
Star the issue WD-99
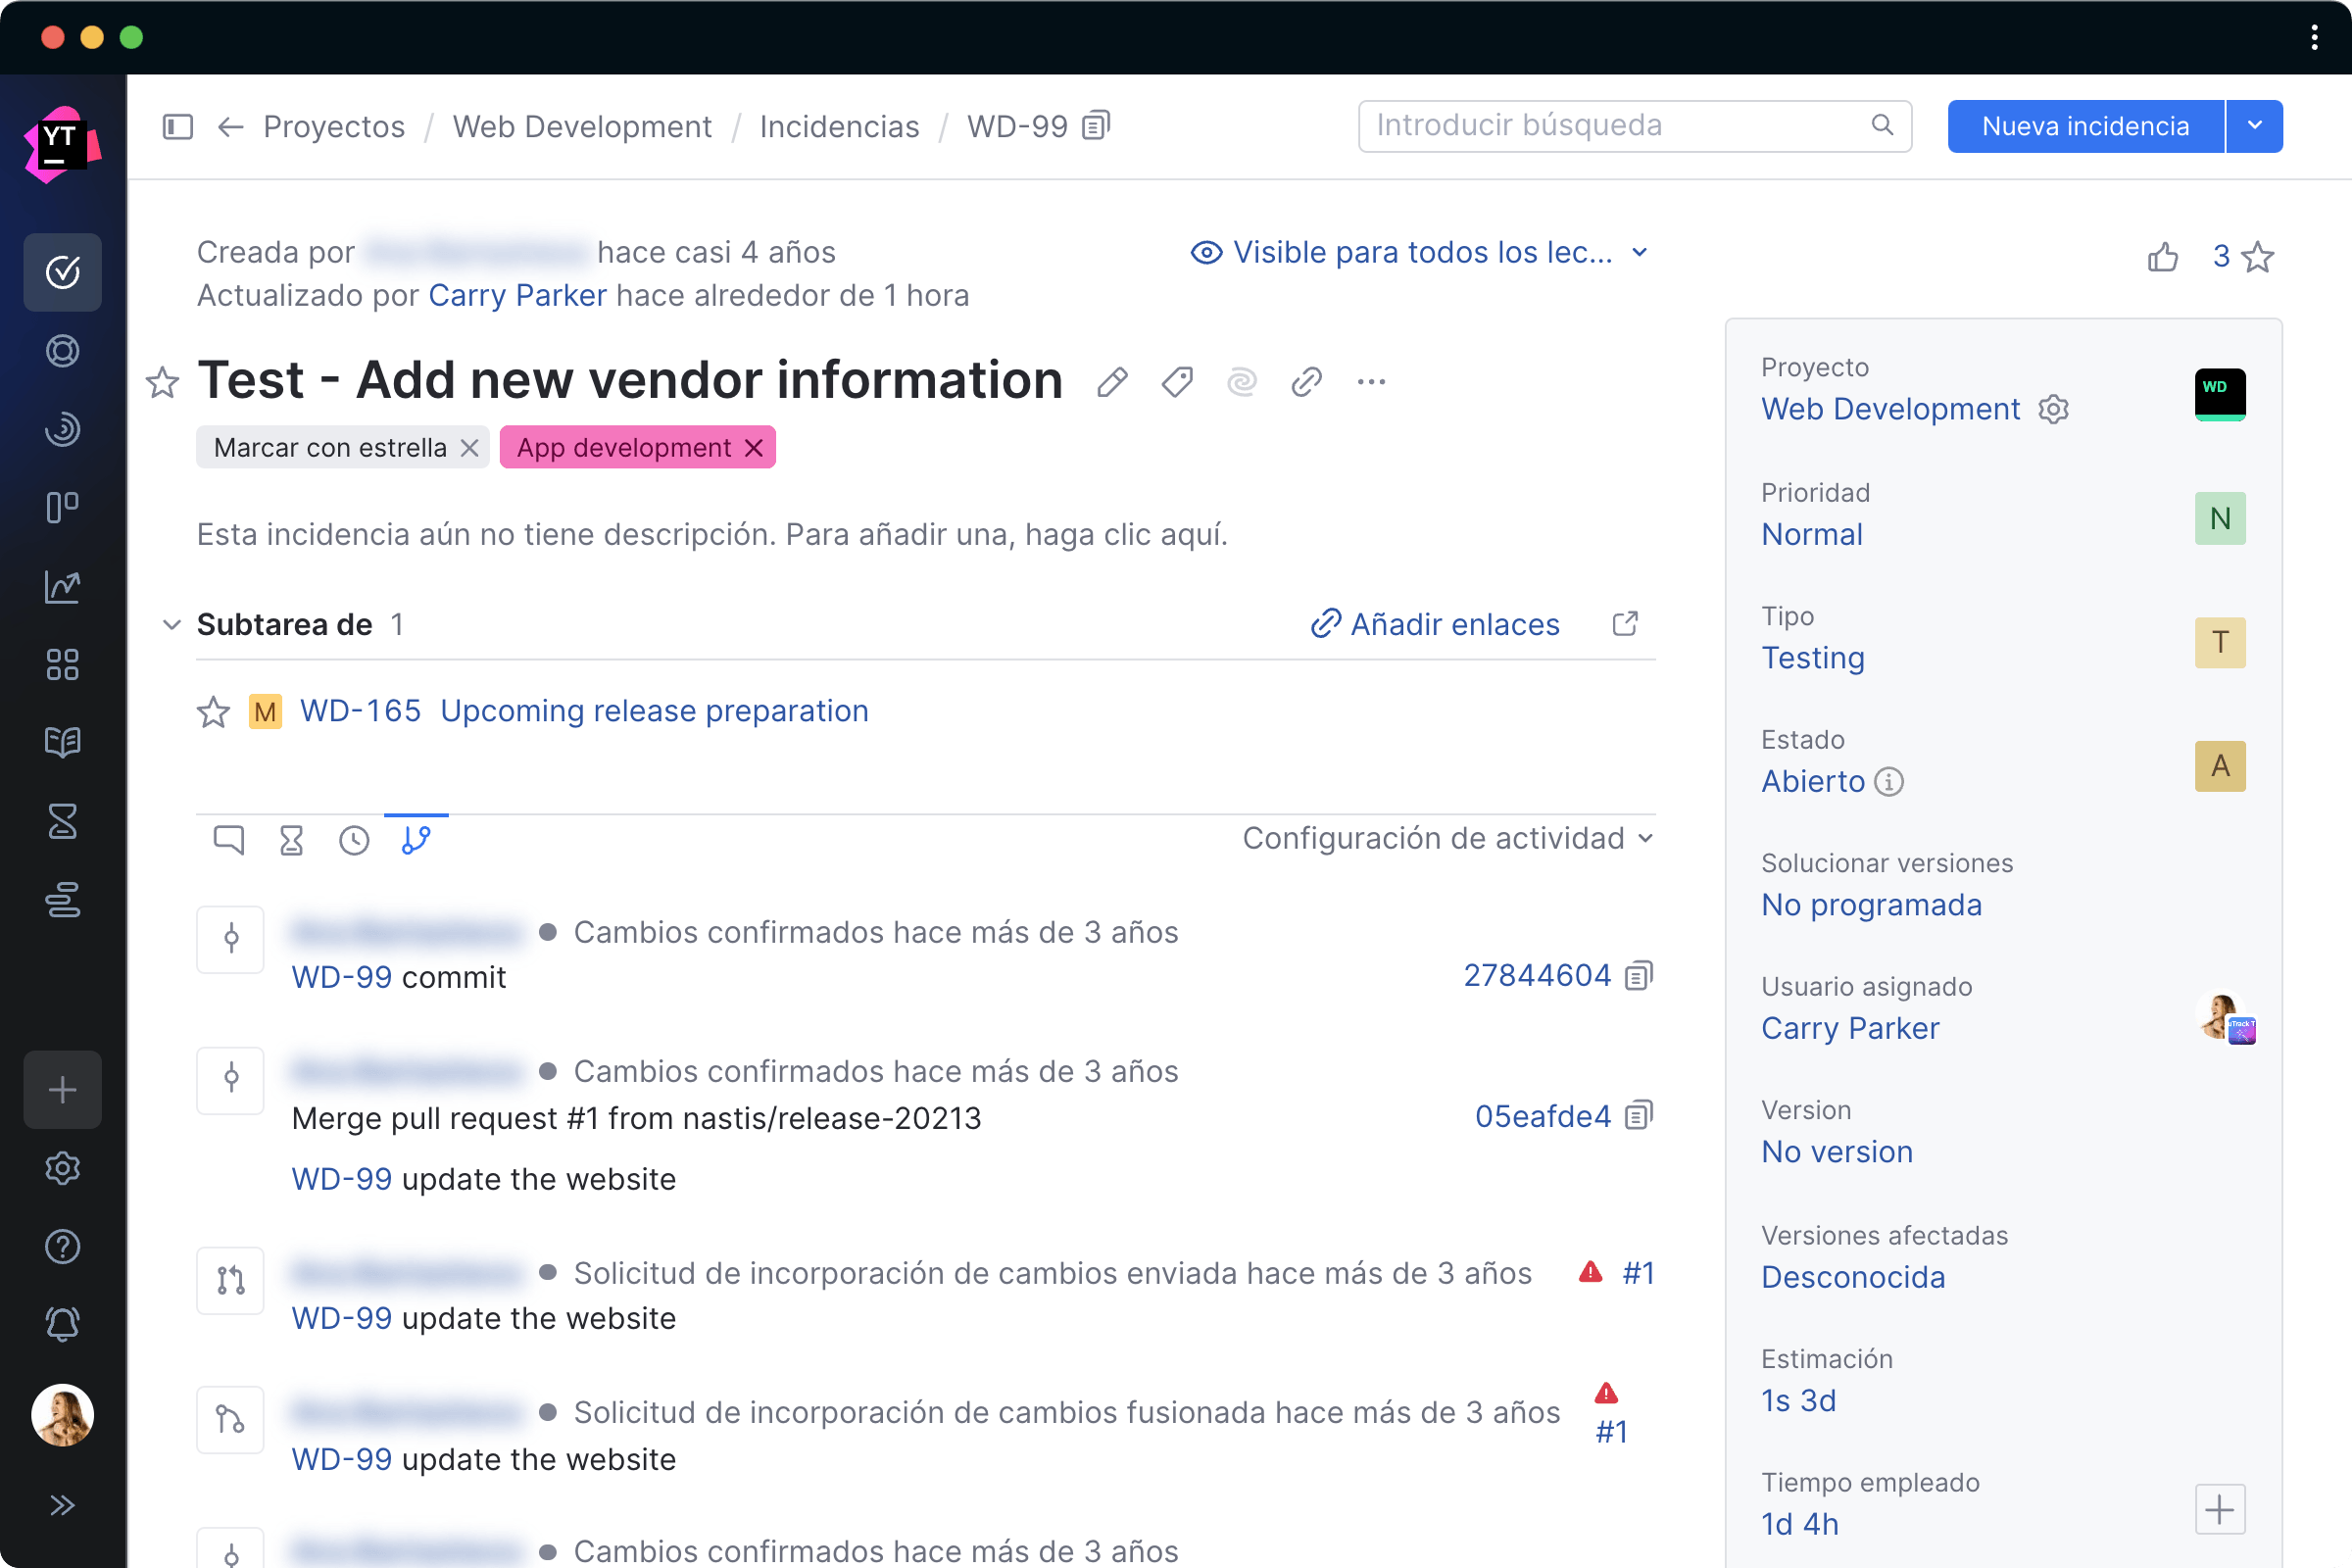coord(162,383)
